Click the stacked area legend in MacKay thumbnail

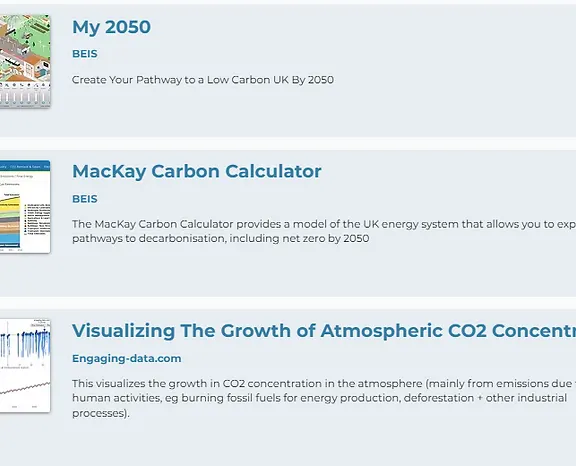point(37,219)
